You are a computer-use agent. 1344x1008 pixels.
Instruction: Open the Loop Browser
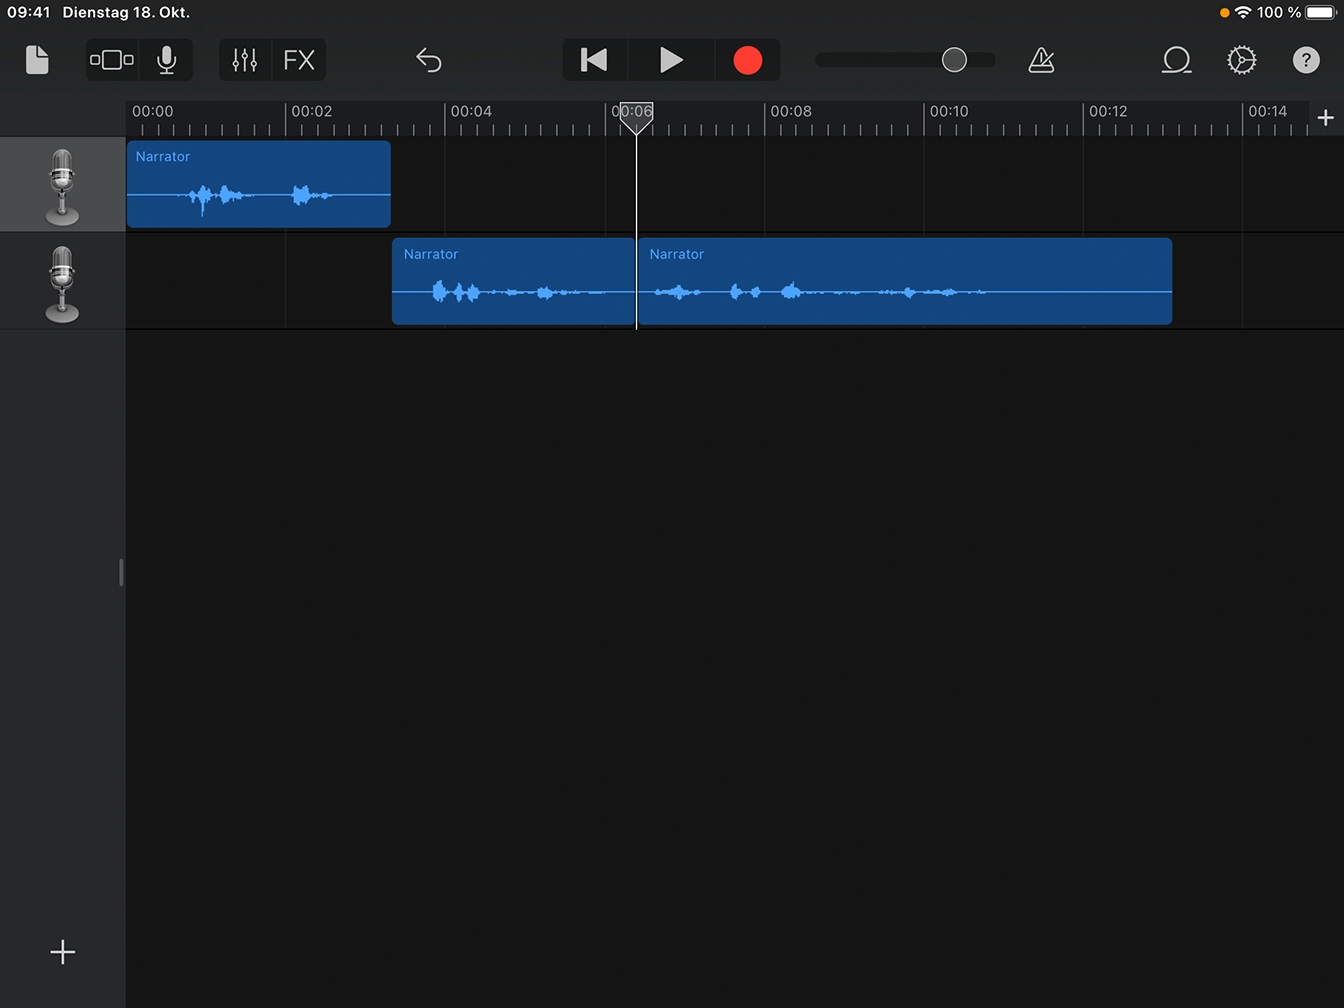1176,60
